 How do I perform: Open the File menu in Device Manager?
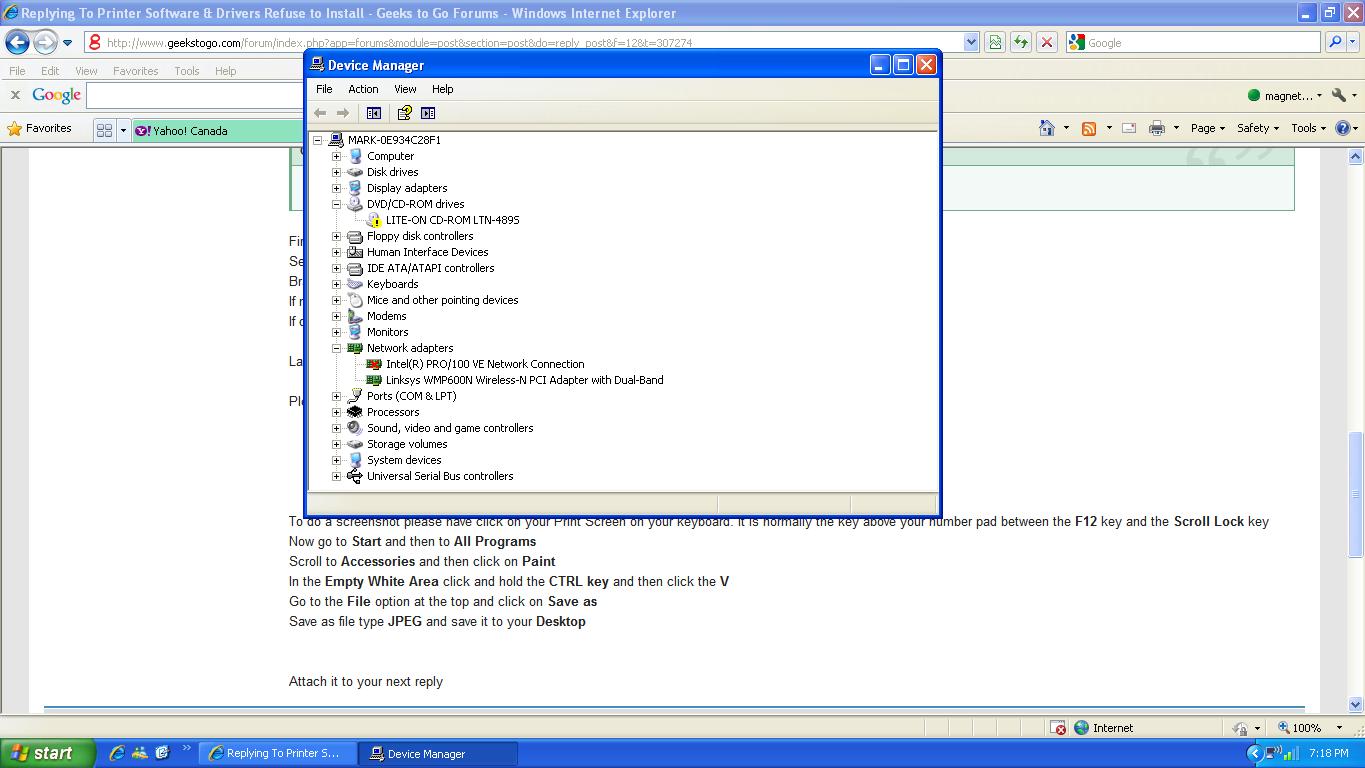tap(324, 89)
